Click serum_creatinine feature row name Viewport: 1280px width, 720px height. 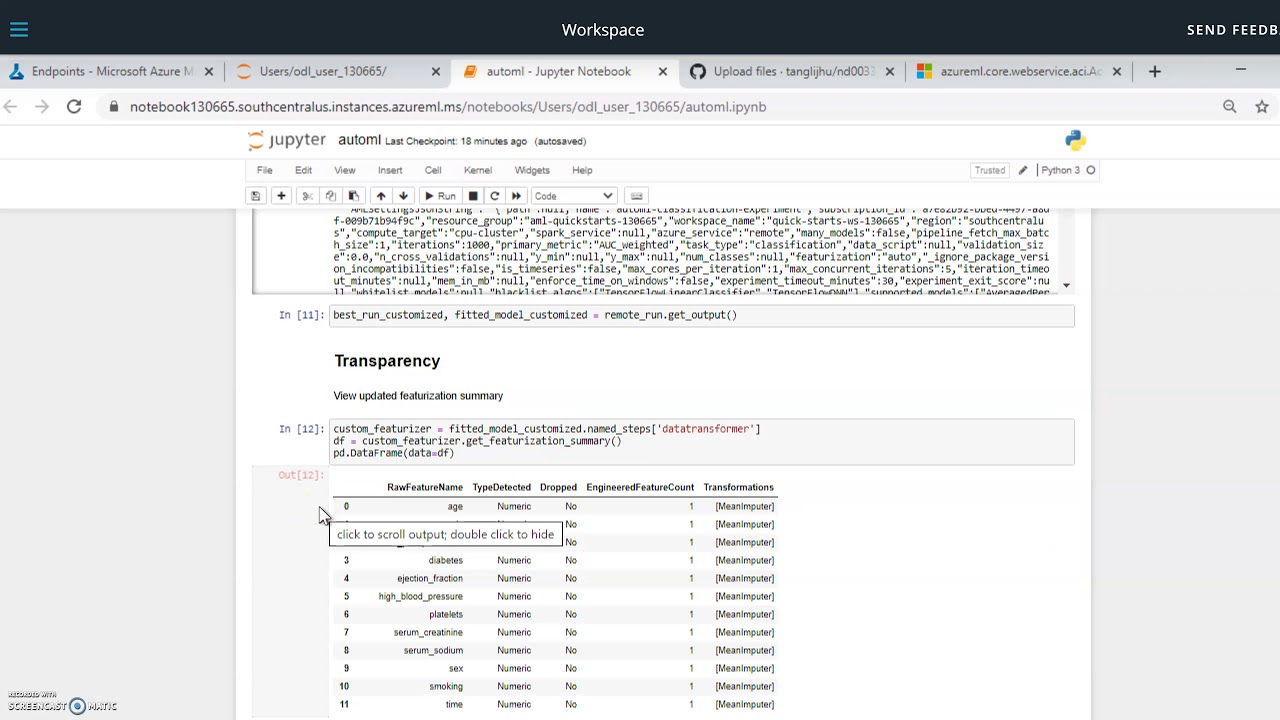click(428, 632)
